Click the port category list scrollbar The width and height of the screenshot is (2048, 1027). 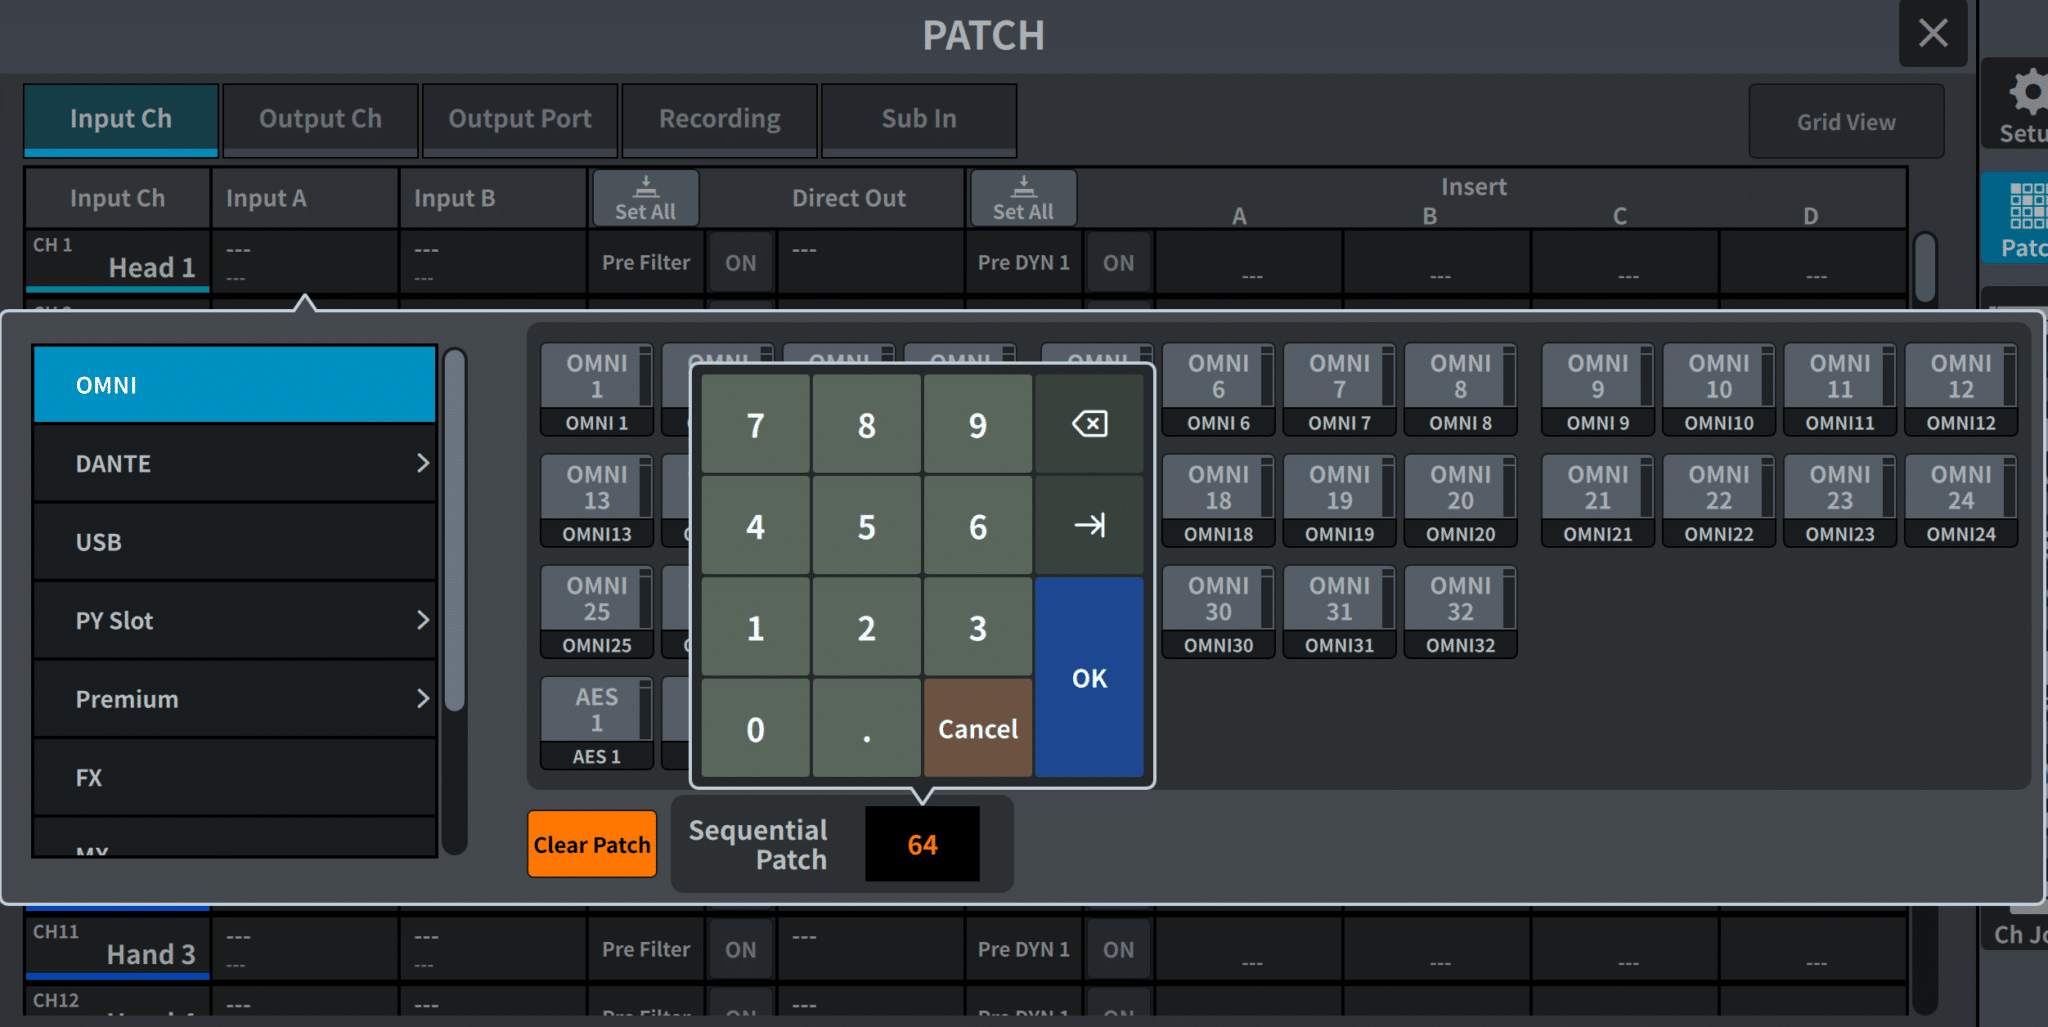point(455,530)
